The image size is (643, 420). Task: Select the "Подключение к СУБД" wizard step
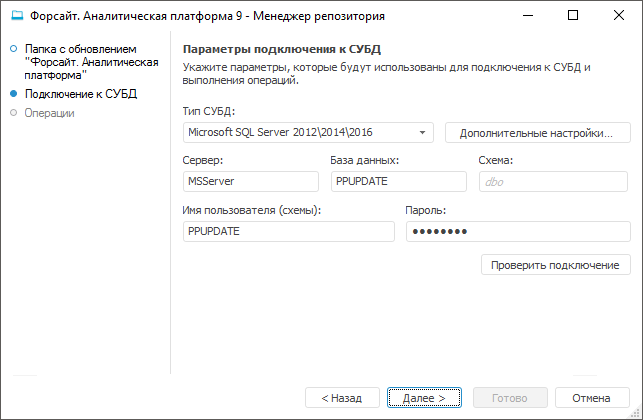pos(80,94)
